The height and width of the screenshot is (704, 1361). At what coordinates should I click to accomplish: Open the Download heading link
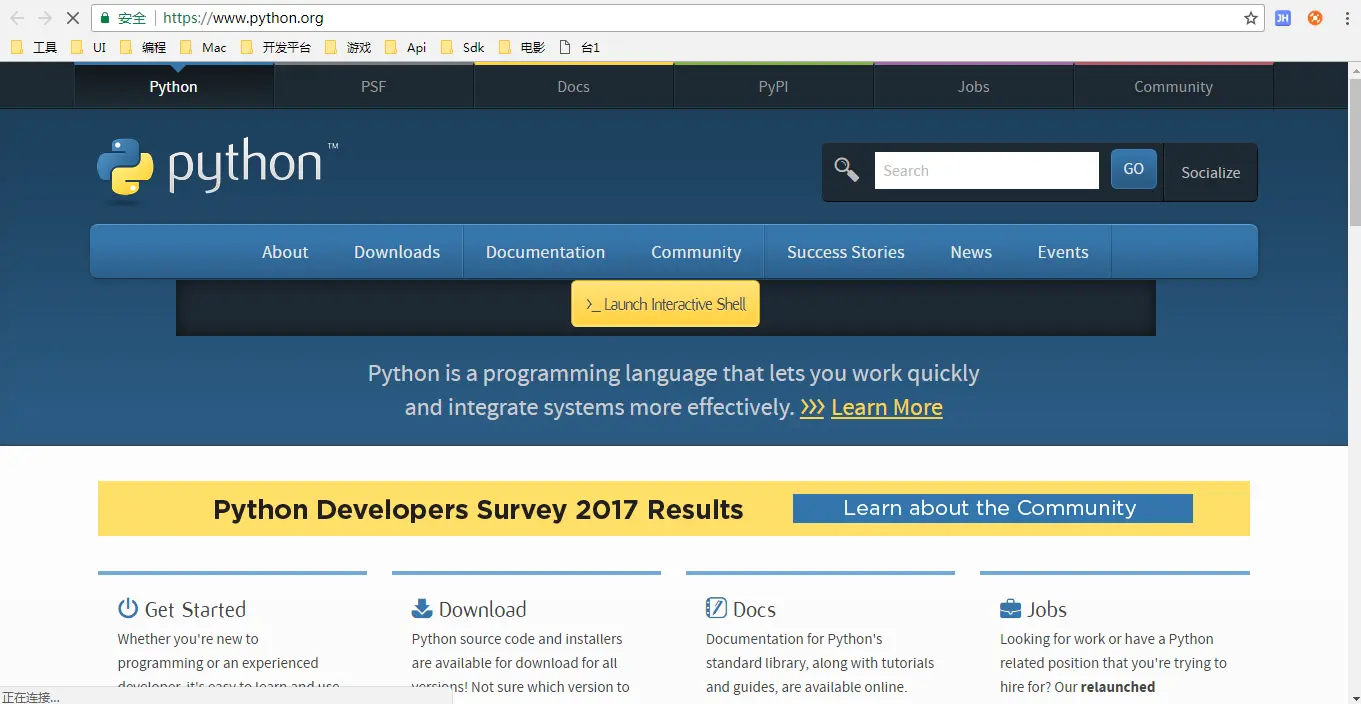coord(482,609)
